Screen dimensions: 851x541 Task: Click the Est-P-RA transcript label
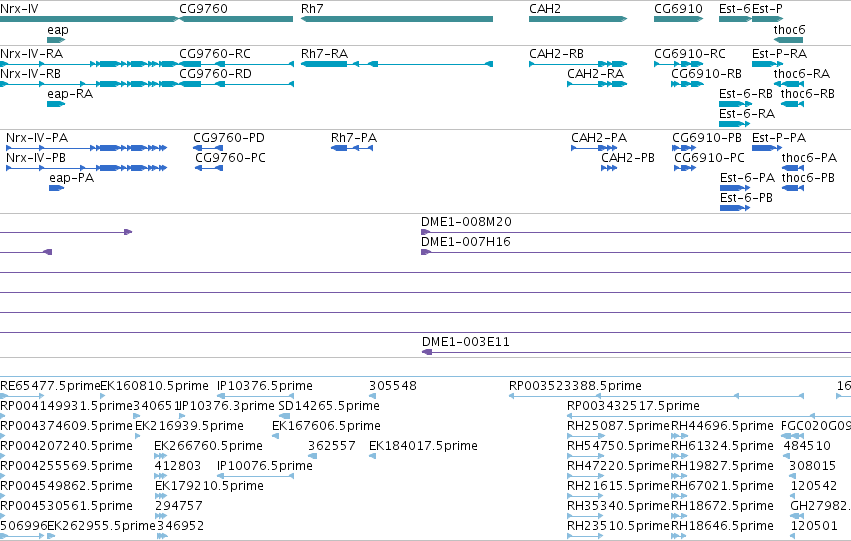(x=779, y=54)
